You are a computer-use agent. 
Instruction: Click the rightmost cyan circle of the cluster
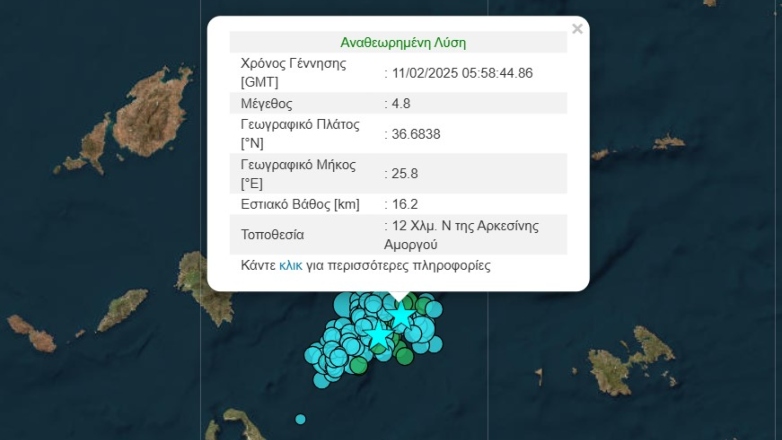[437, 343]
